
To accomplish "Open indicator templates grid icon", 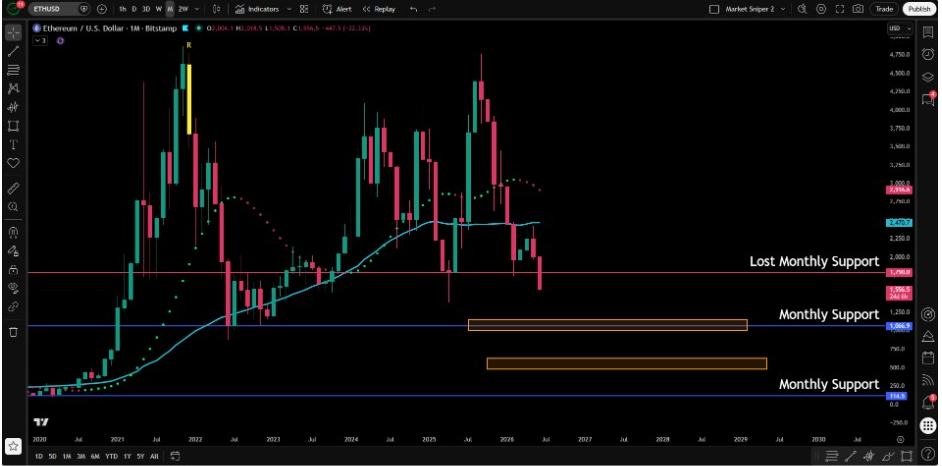I will click(304, 9).
